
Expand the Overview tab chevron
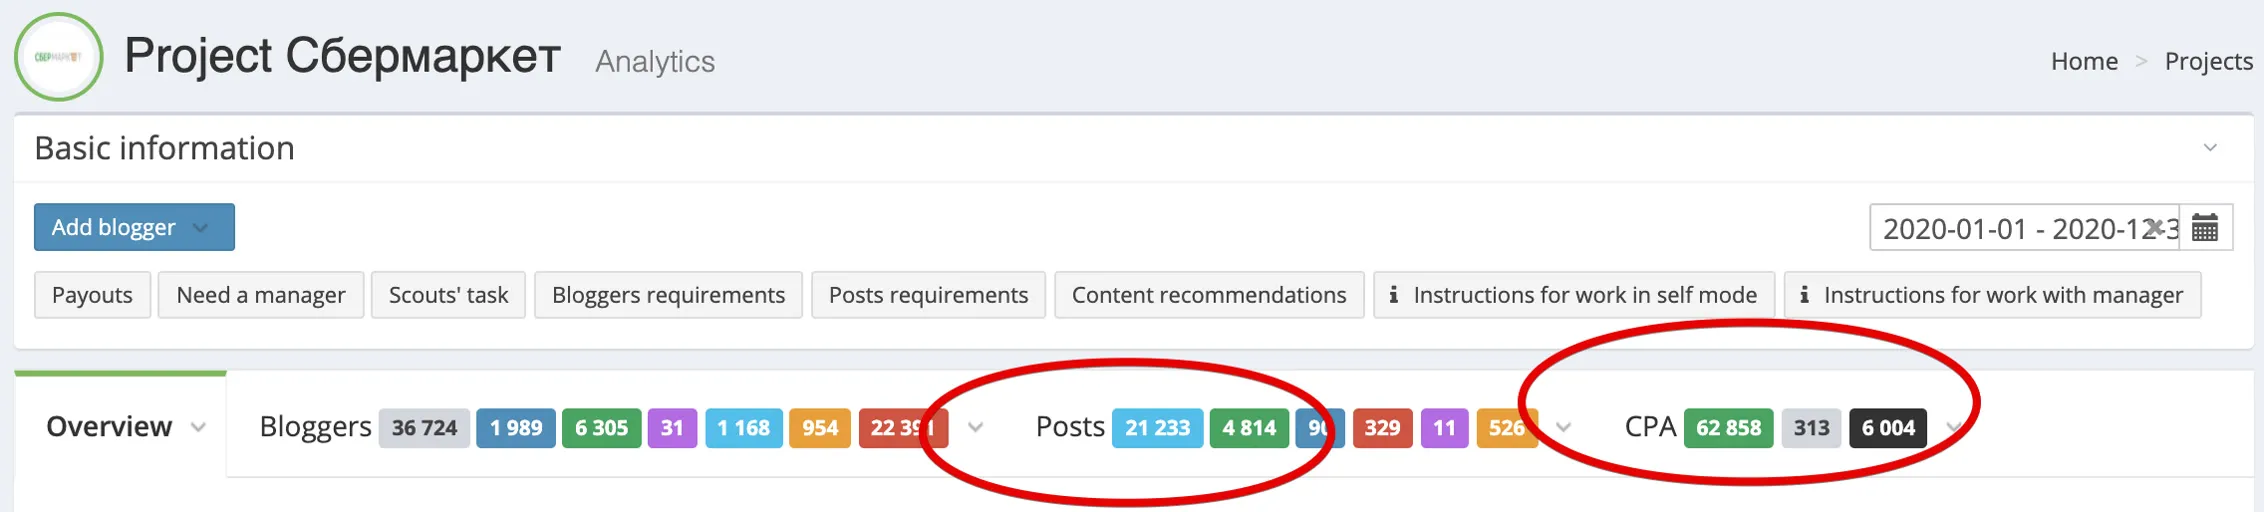tap(198, 427)
